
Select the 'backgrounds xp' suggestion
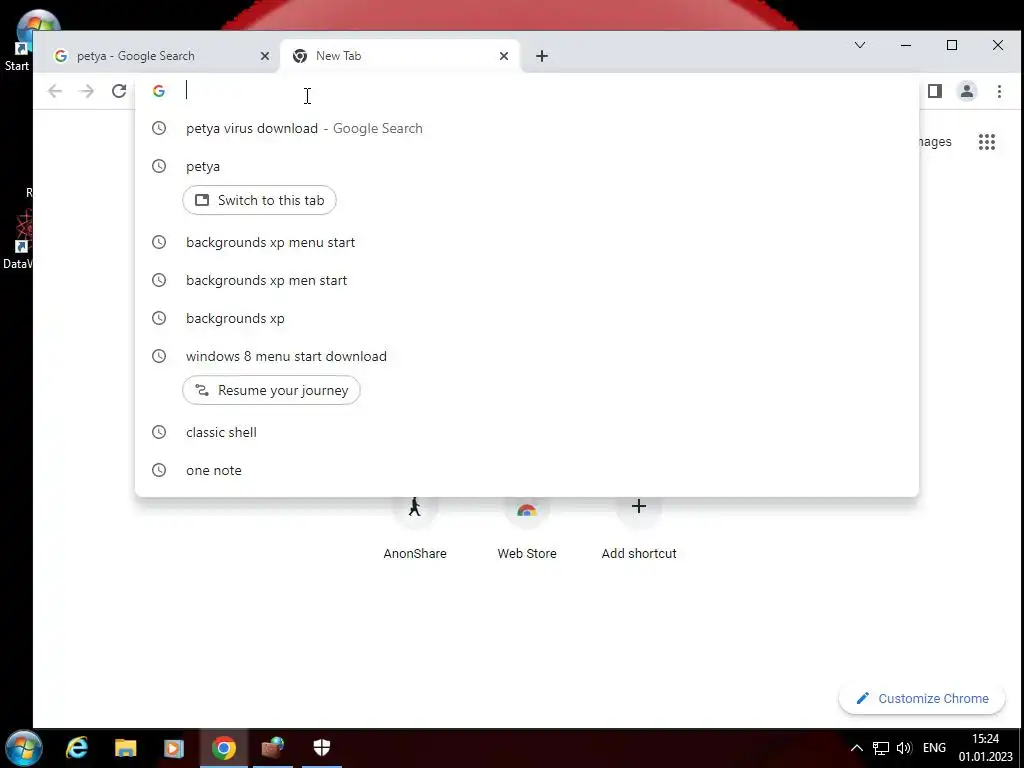pos(526,318)
